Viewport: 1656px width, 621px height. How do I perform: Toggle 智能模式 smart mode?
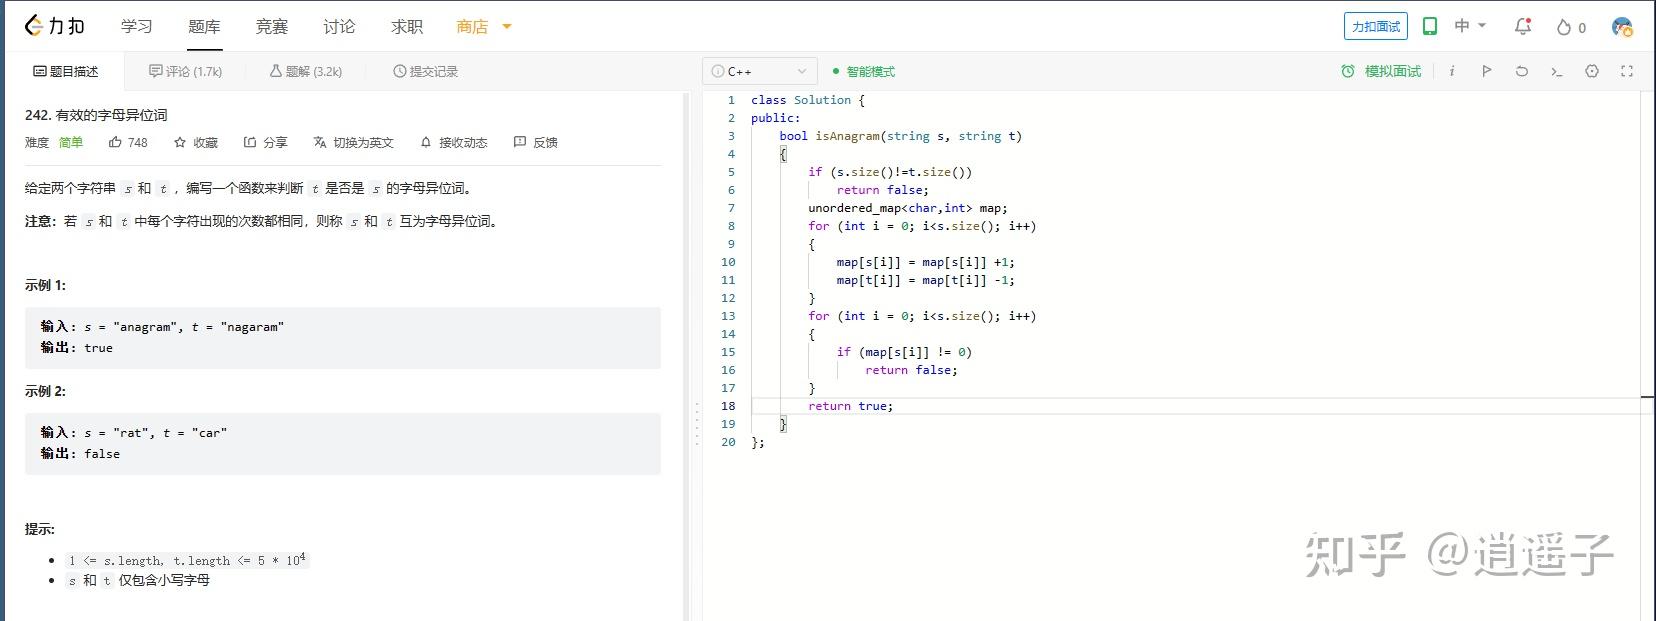[864, 71]
